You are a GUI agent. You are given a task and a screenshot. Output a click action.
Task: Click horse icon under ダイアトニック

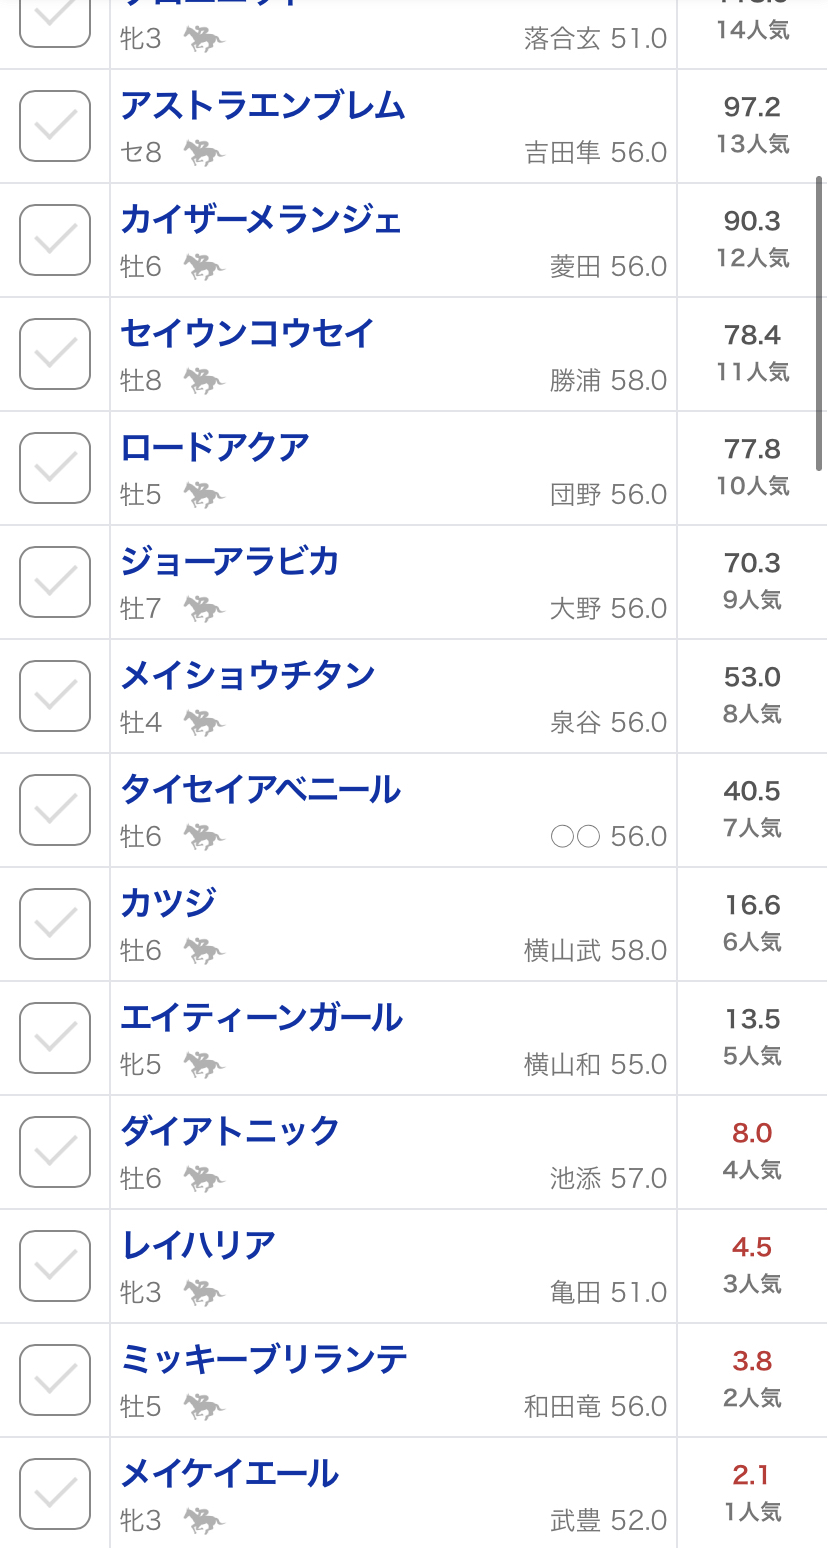(x=204, y=1179)
